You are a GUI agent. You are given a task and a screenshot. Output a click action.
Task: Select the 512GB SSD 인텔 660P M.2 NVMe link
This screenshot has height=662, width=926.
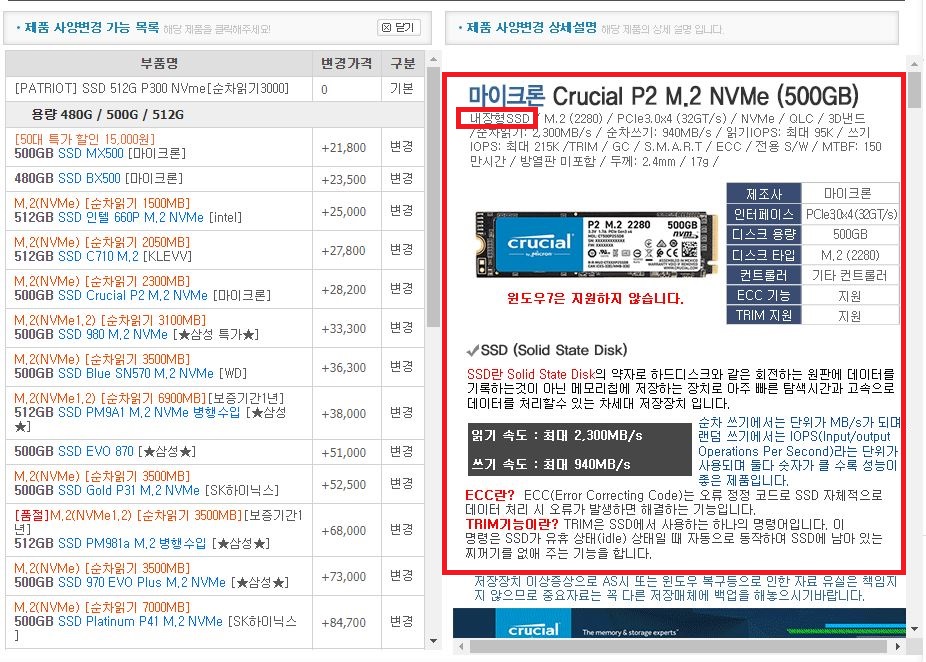click(x=128, y=217)
